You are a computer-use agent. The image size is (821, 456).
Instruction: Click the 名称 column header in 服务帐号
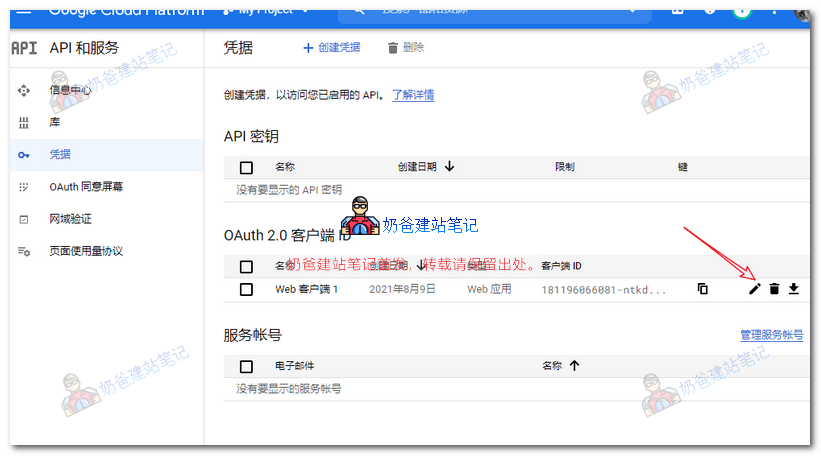tap(552, 365)
